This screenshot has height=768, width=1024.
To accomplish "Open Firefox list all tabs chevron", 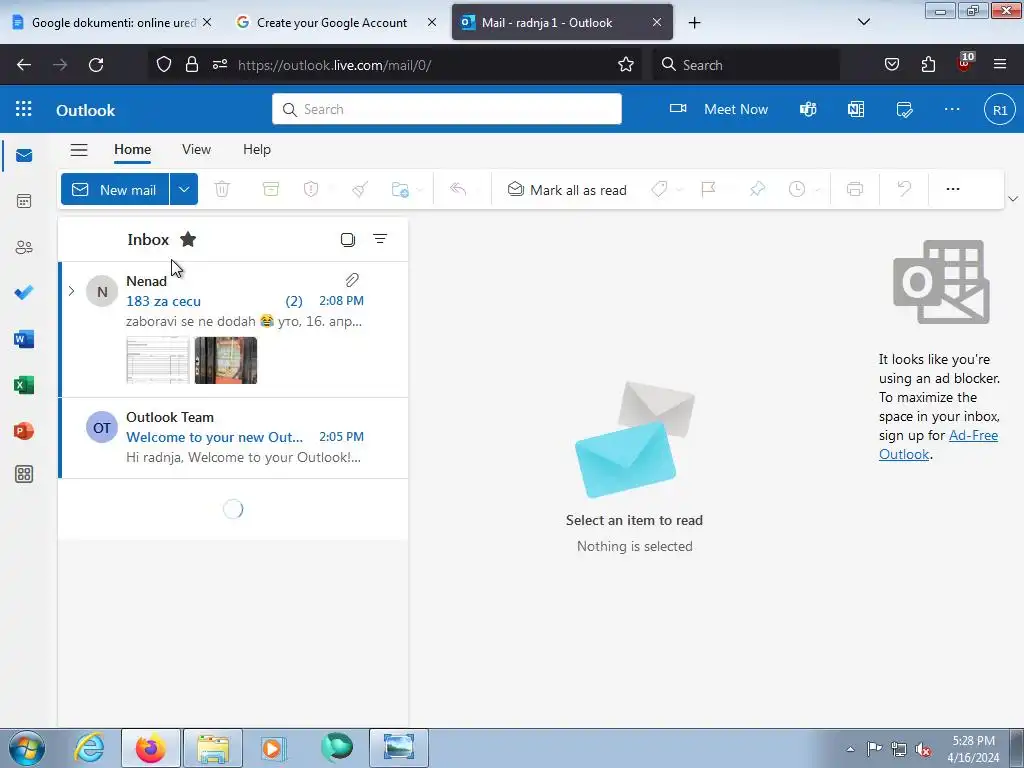I will (863, 22).
